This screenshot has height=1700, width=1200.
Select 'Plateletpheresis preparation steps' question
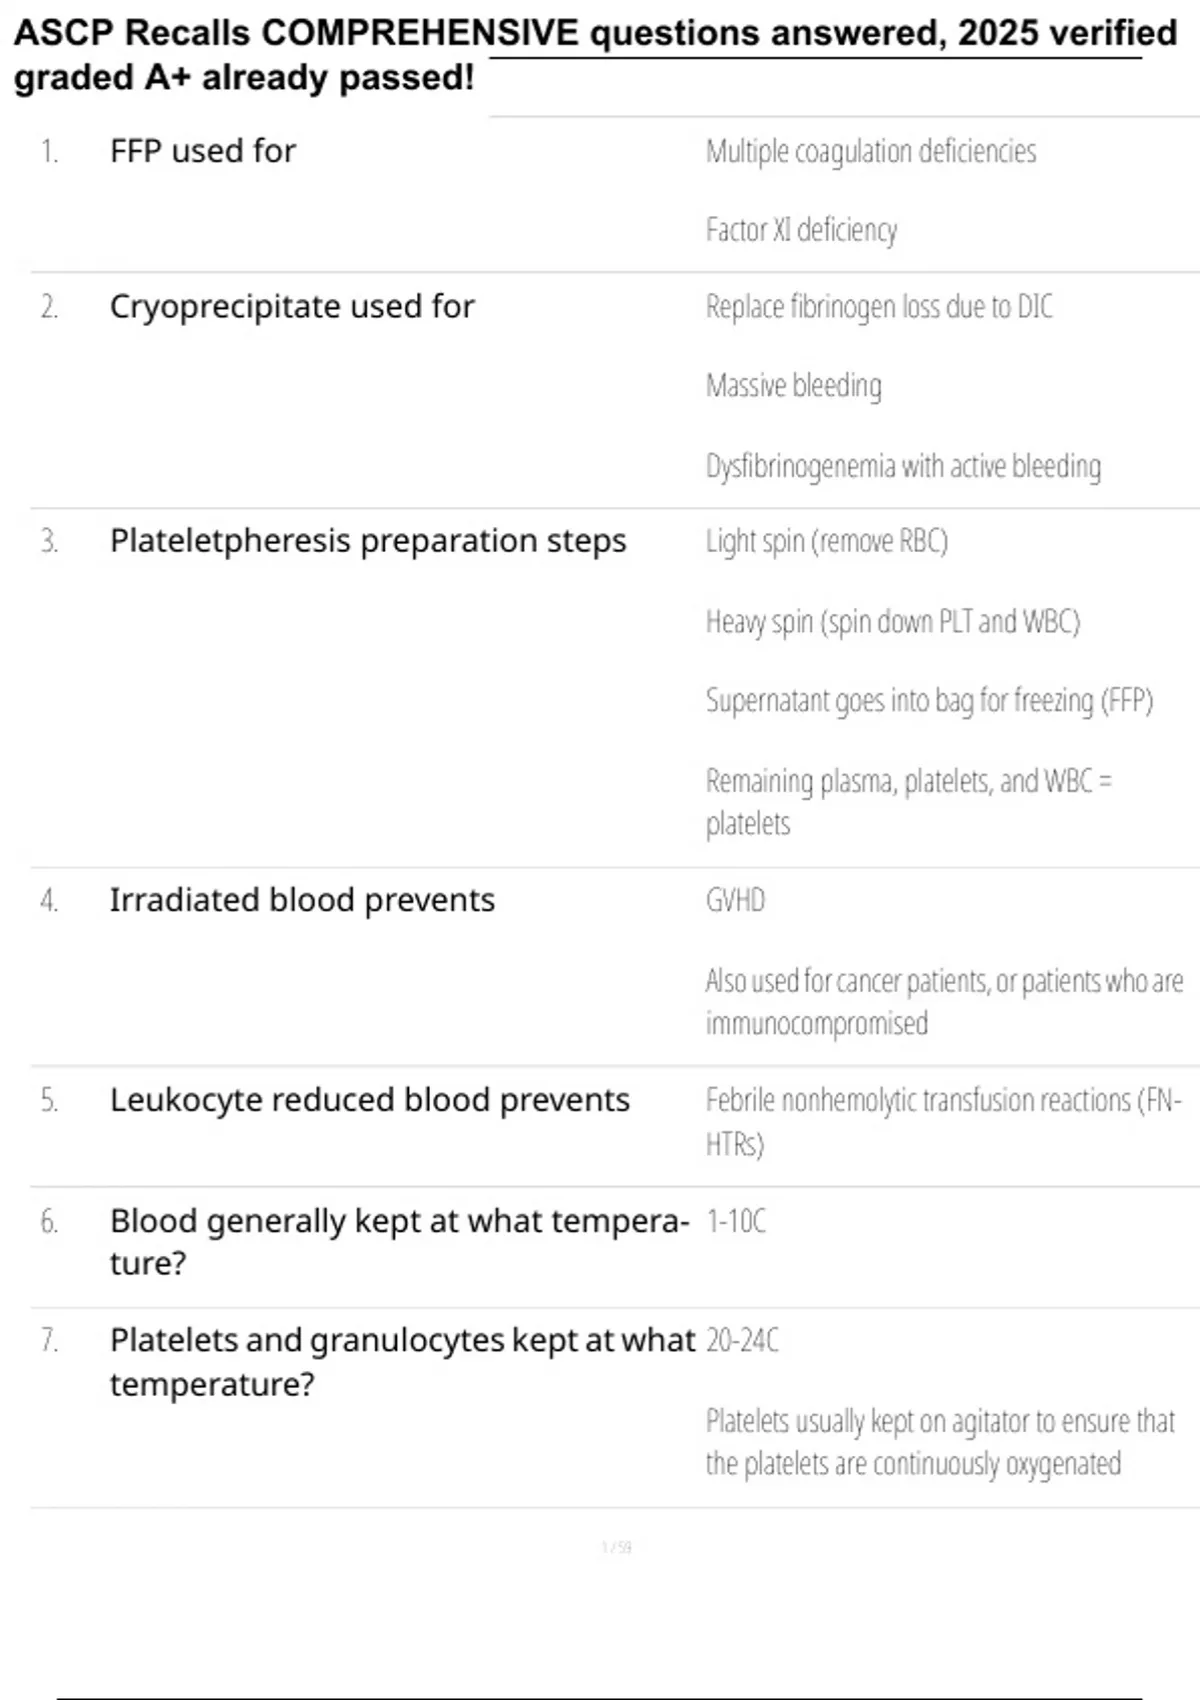(368, 541)
